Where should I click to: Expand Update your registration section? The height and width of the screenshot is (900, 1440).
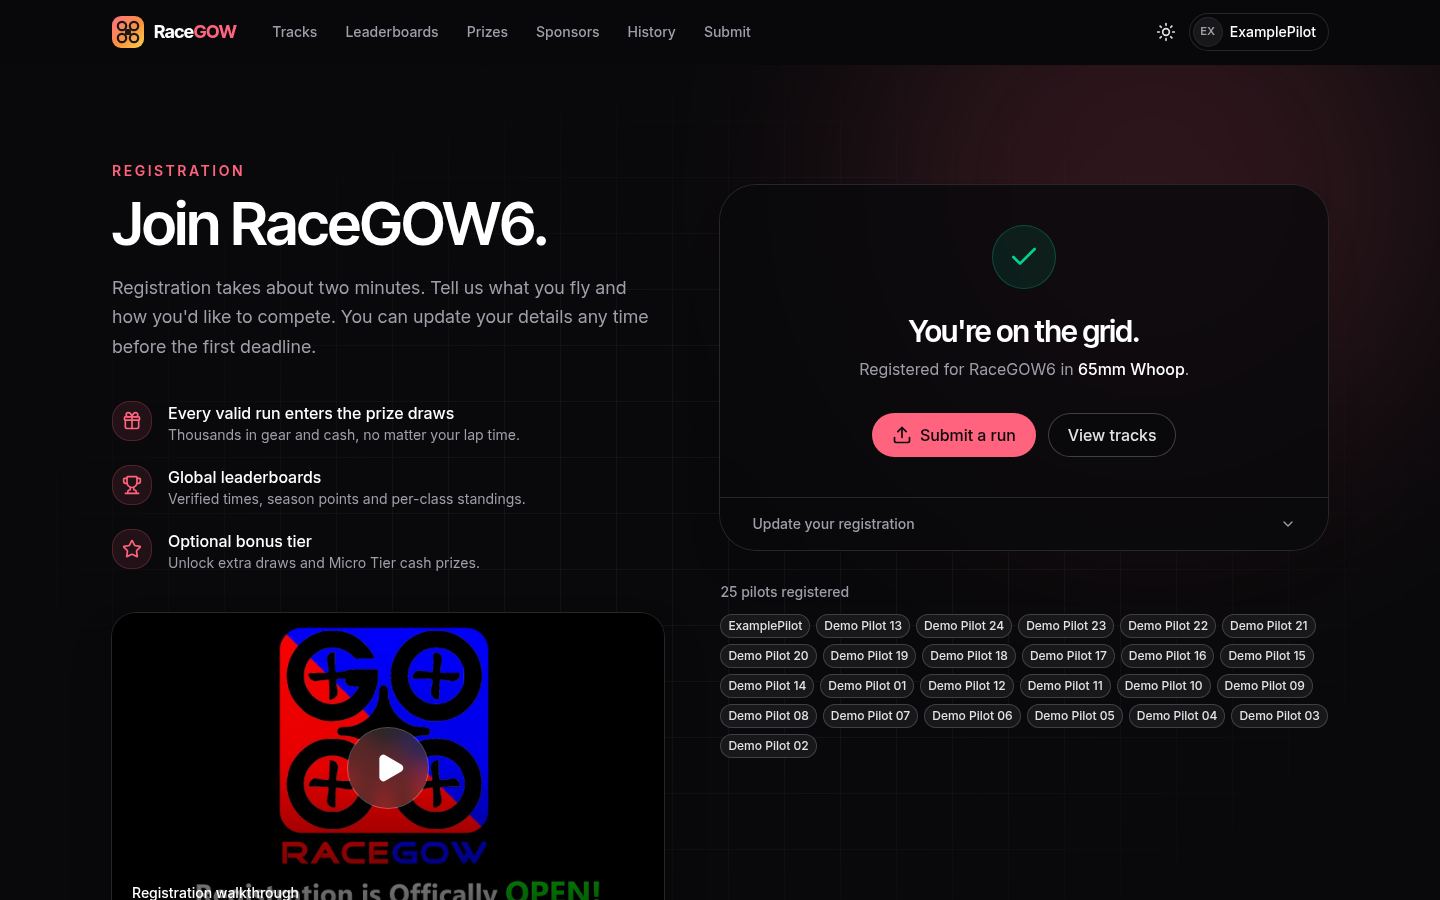pos(1024,524)
